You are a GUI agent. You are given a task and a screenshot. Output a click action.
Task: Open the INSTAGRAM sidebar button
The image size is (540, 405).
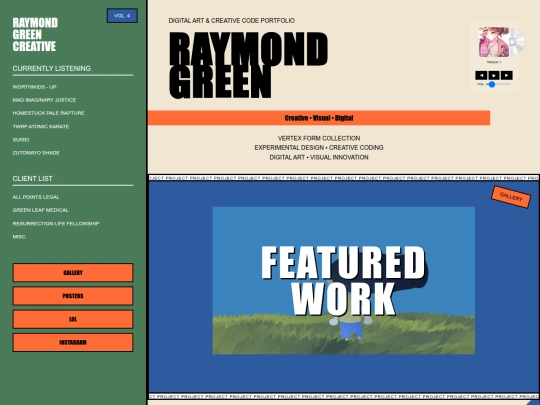pos(73,342)
